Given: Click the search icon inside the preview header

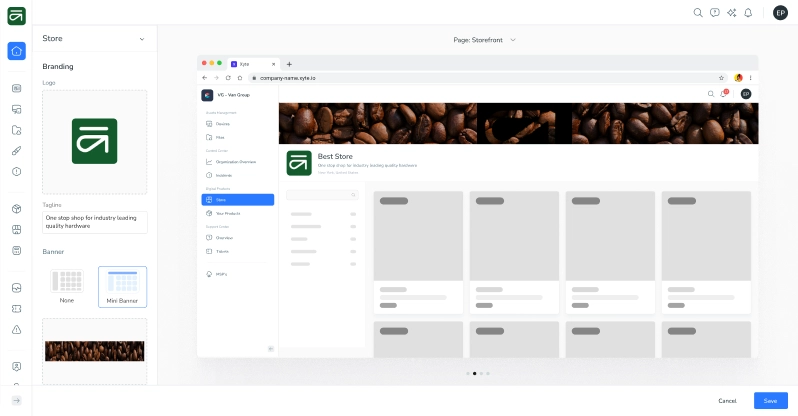Looking at the screenshot, I should [x=710, y=94].
